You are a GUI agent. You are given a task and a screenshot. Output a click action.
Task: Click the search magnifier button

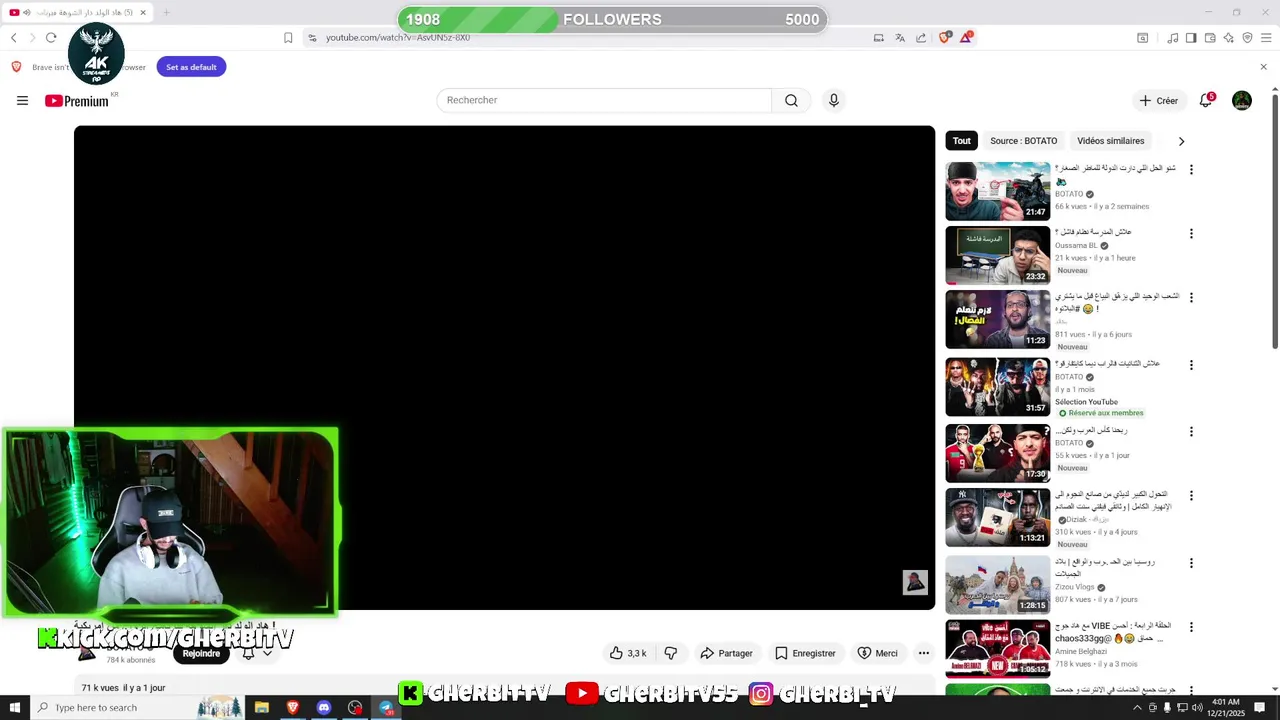coord(791,100)
